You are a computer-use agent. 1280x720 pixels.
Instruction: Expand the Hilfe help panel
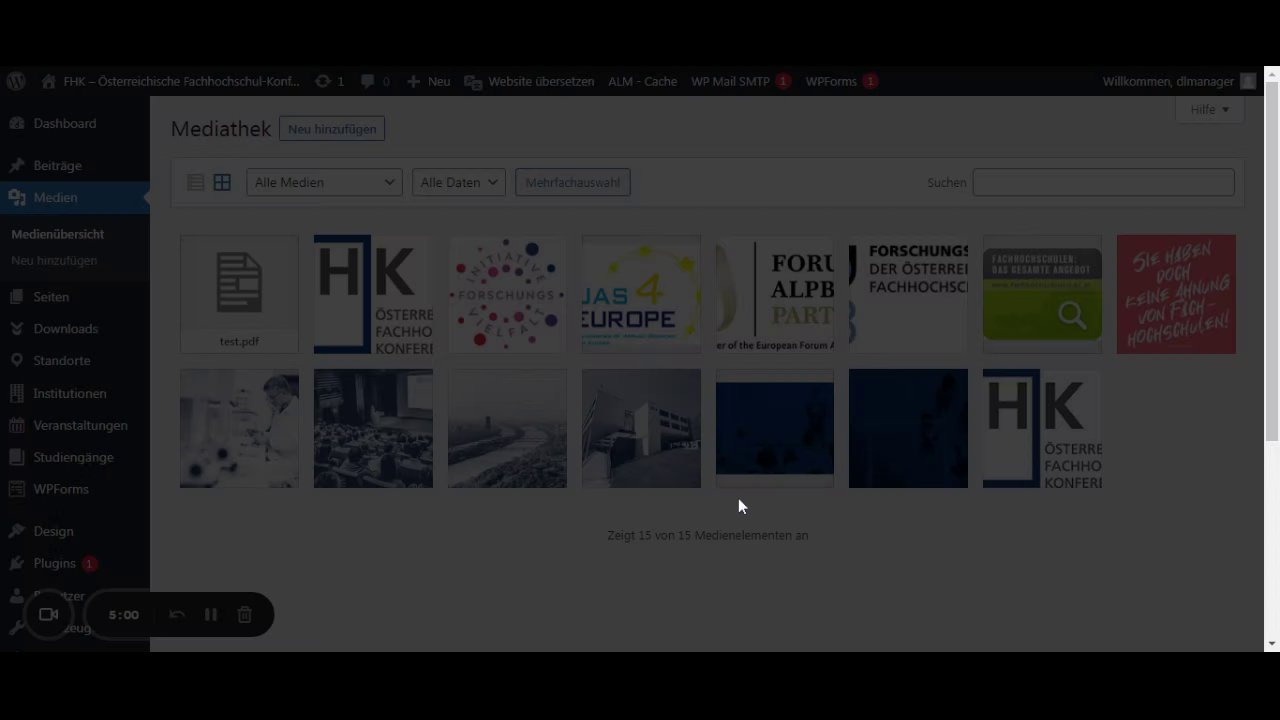(x=1210, y=109)
